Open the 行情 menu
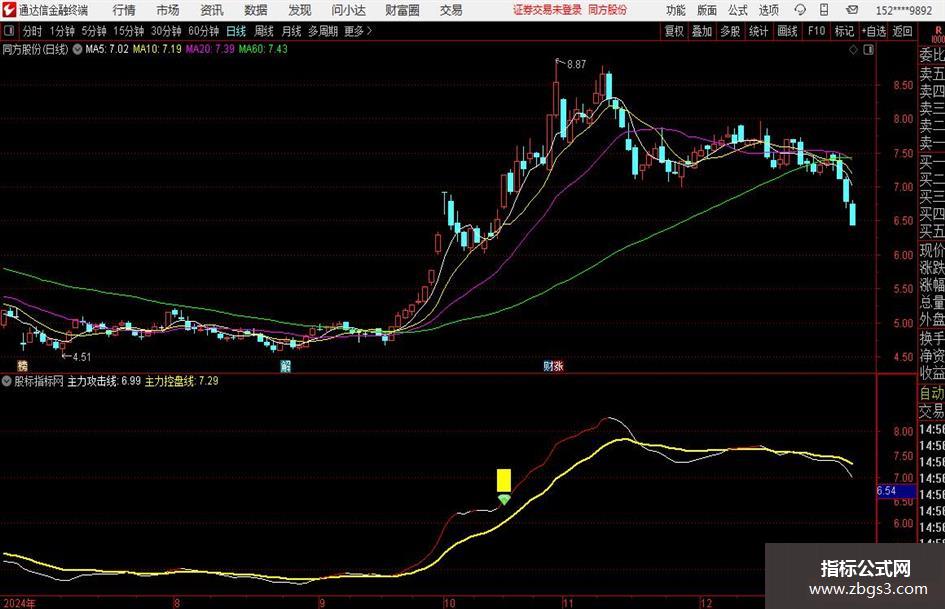The height and width of the screenshot is (609, 945). tap(124, 10)
